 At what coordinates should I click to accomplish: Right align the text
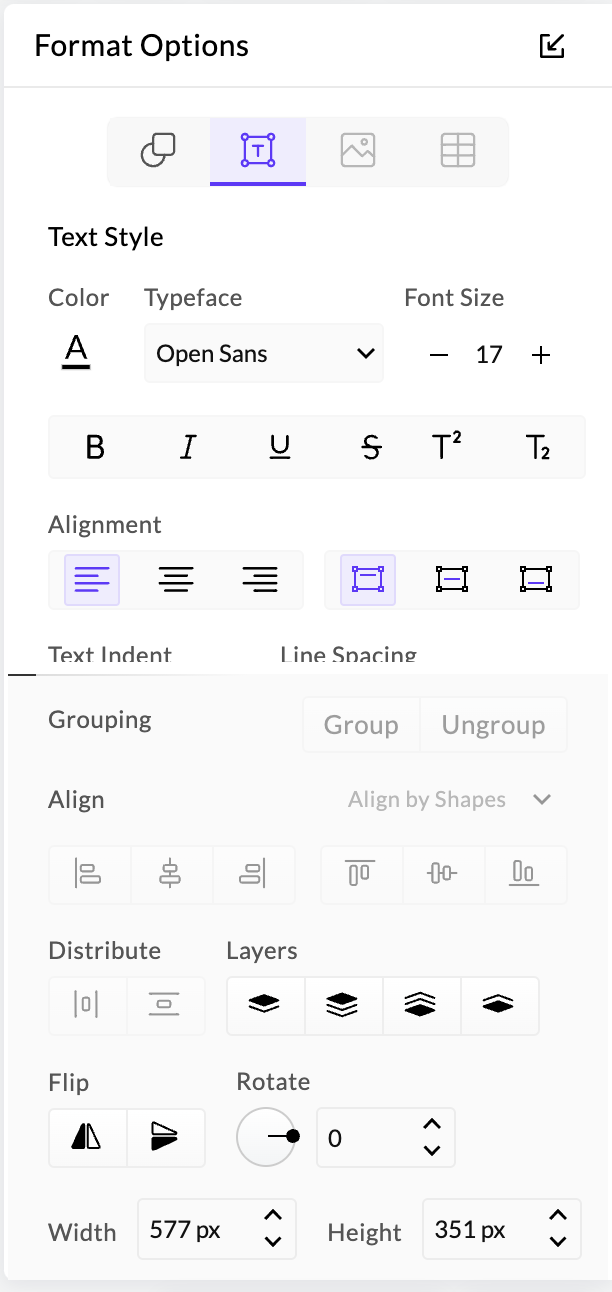tap(260, 579)
